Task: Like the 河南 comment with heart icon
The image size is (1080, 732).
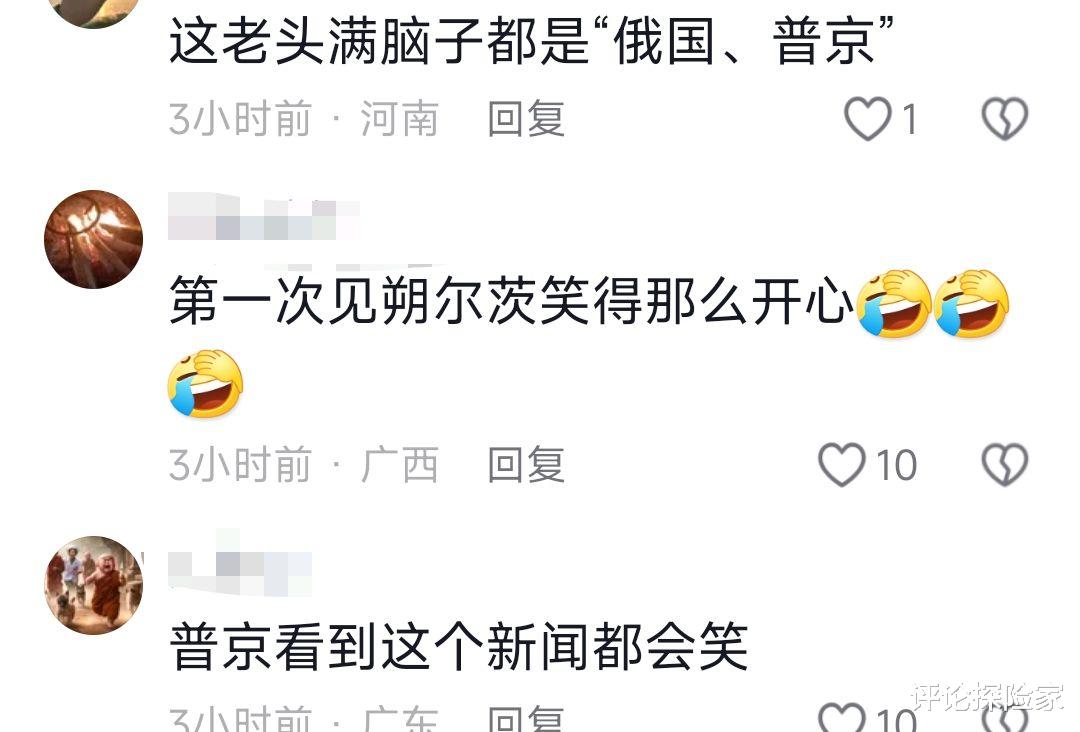Action: [868, 119]
